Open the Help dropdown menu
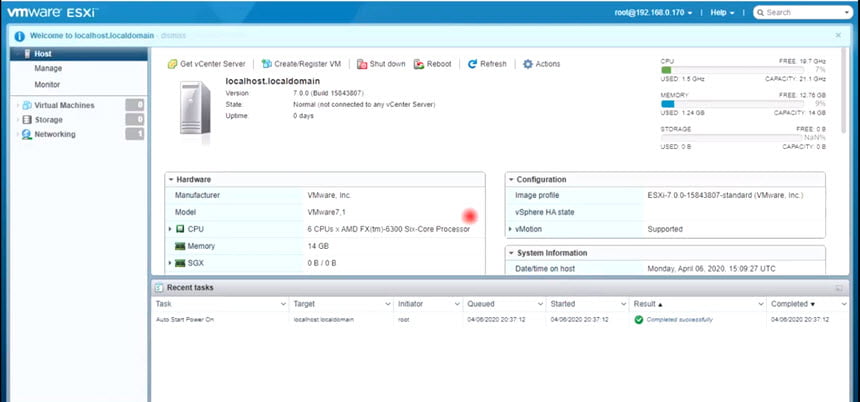 (x=722, y=12)
